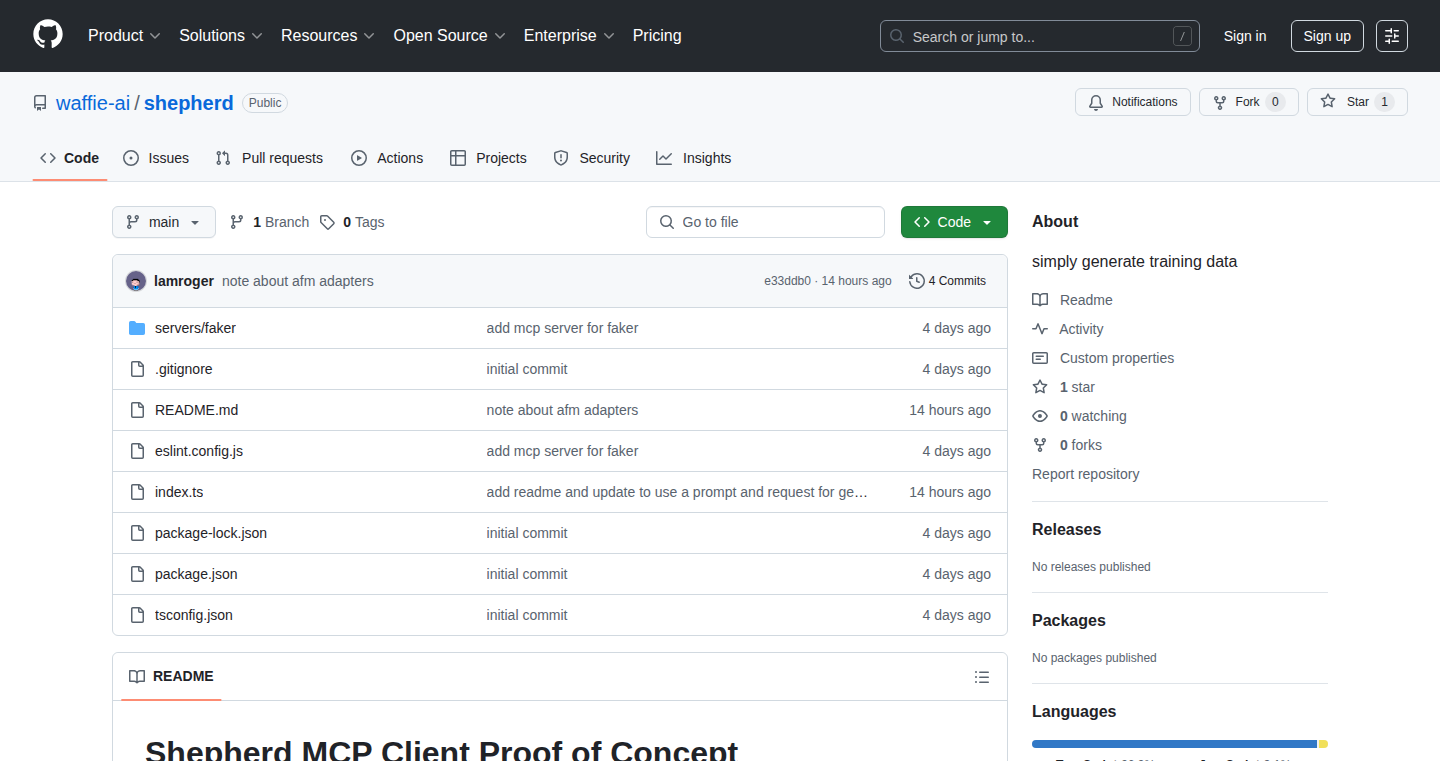Click the Go to file input
The width and height of the screenshot is (1440, 761).
[765, 222]
